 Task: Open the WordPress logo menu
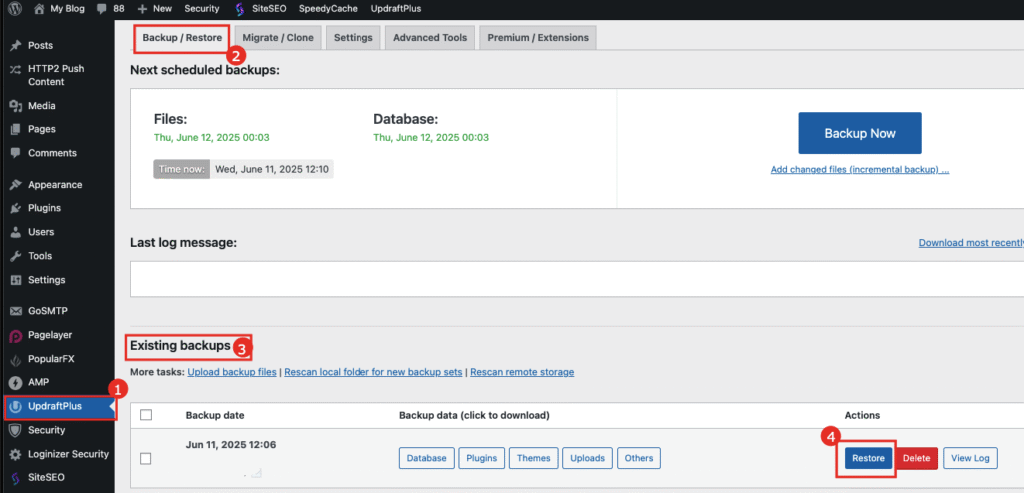(14, 9)
